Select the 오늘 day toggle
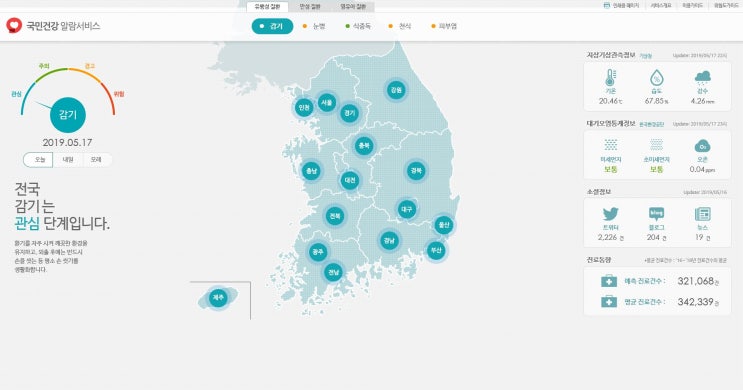The image size is (743, 390). [x=38, y=160]
